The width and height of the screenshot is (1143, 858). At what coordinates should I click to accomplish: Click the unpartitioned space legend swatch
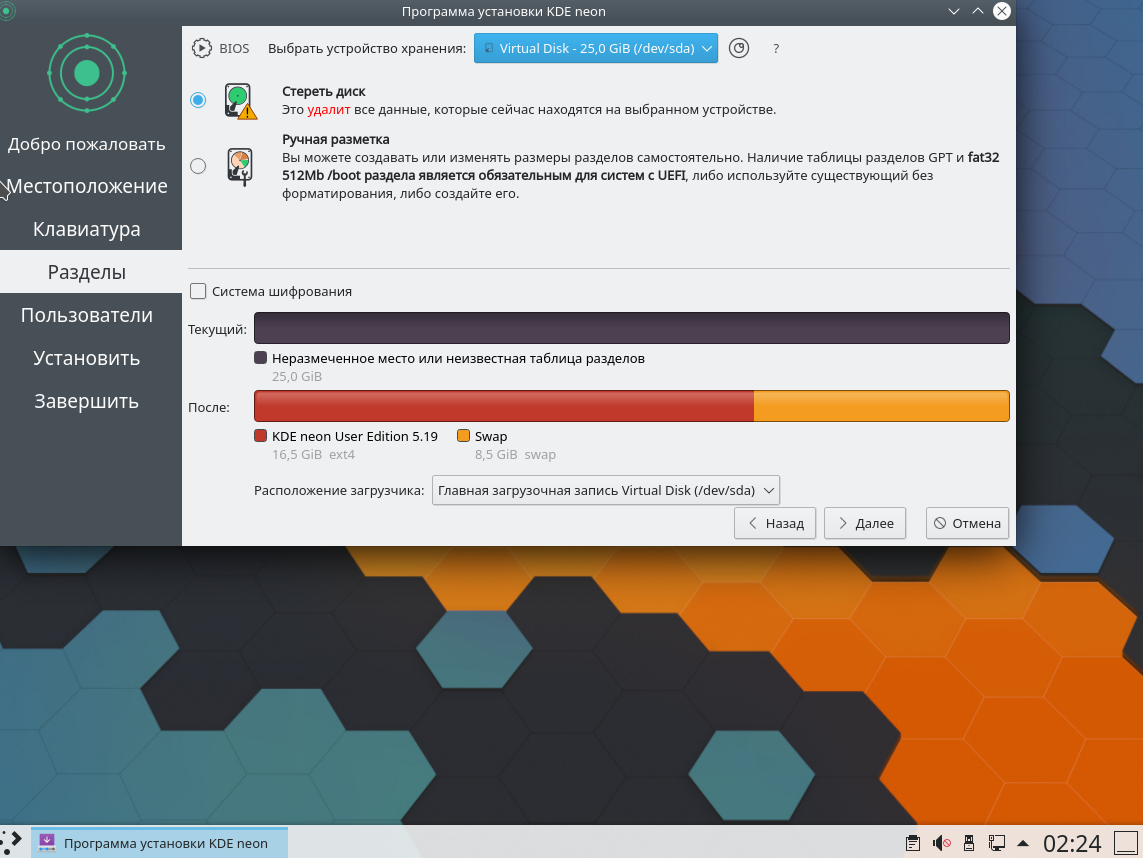[260, 358]
